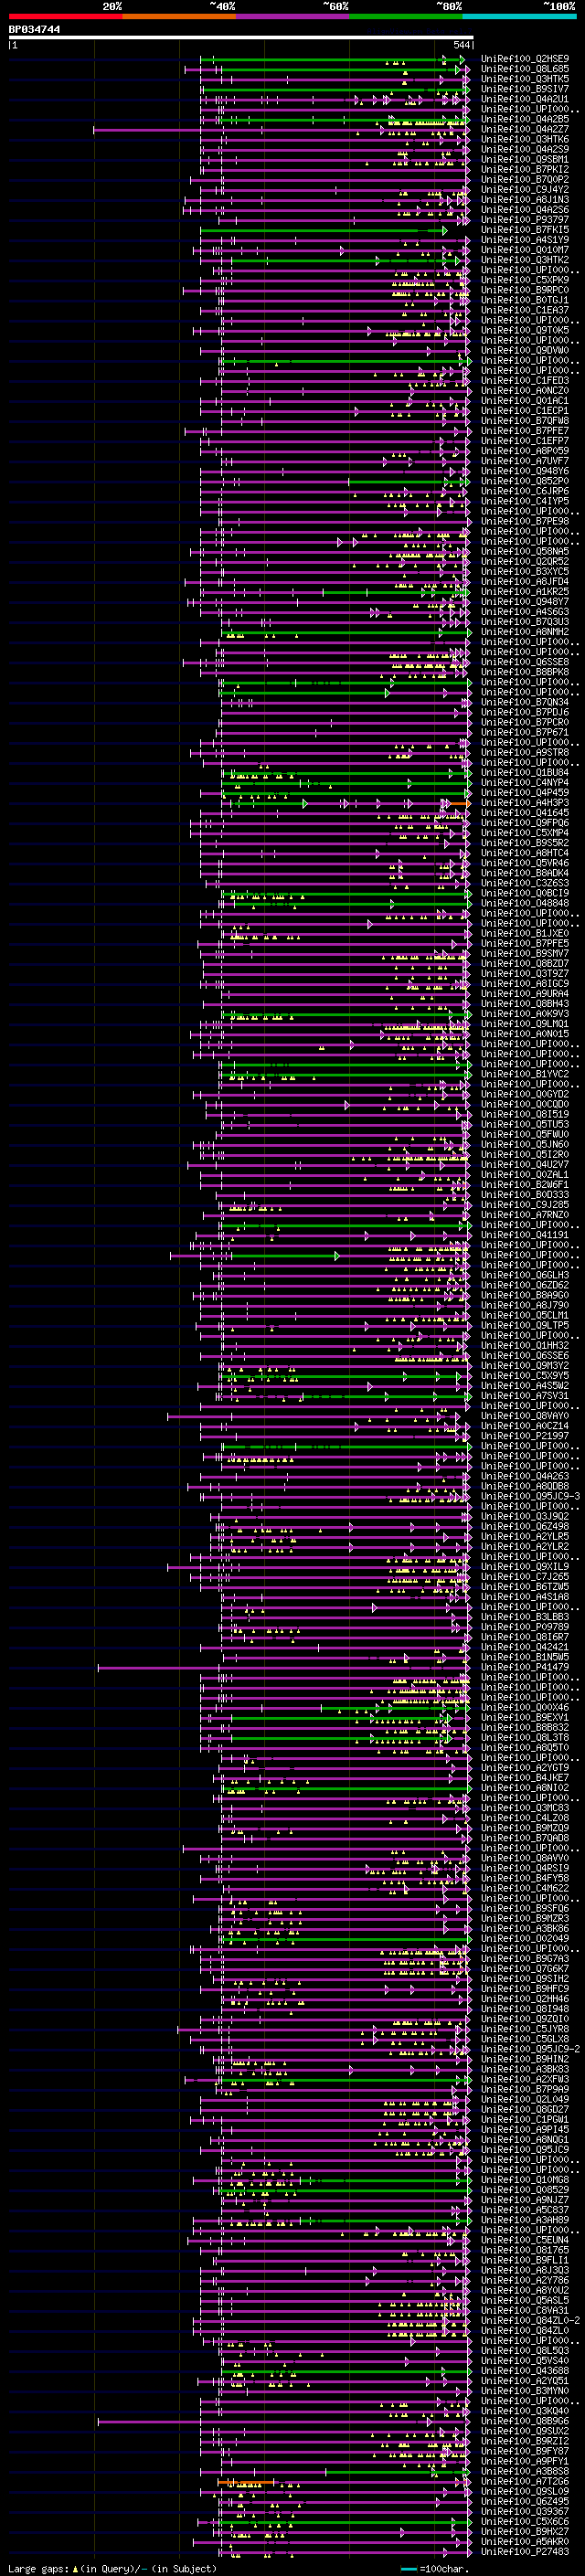Click the green ~80% identity legend bar
Image resolution: width=585 pixels, height=2576 pixels.
pyautogui.click(x=406, y=16)
